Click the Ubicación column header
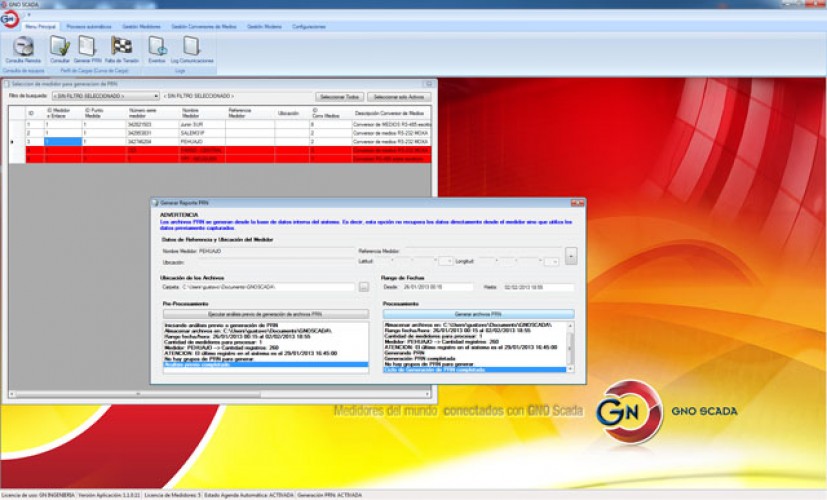 (292, 113)
